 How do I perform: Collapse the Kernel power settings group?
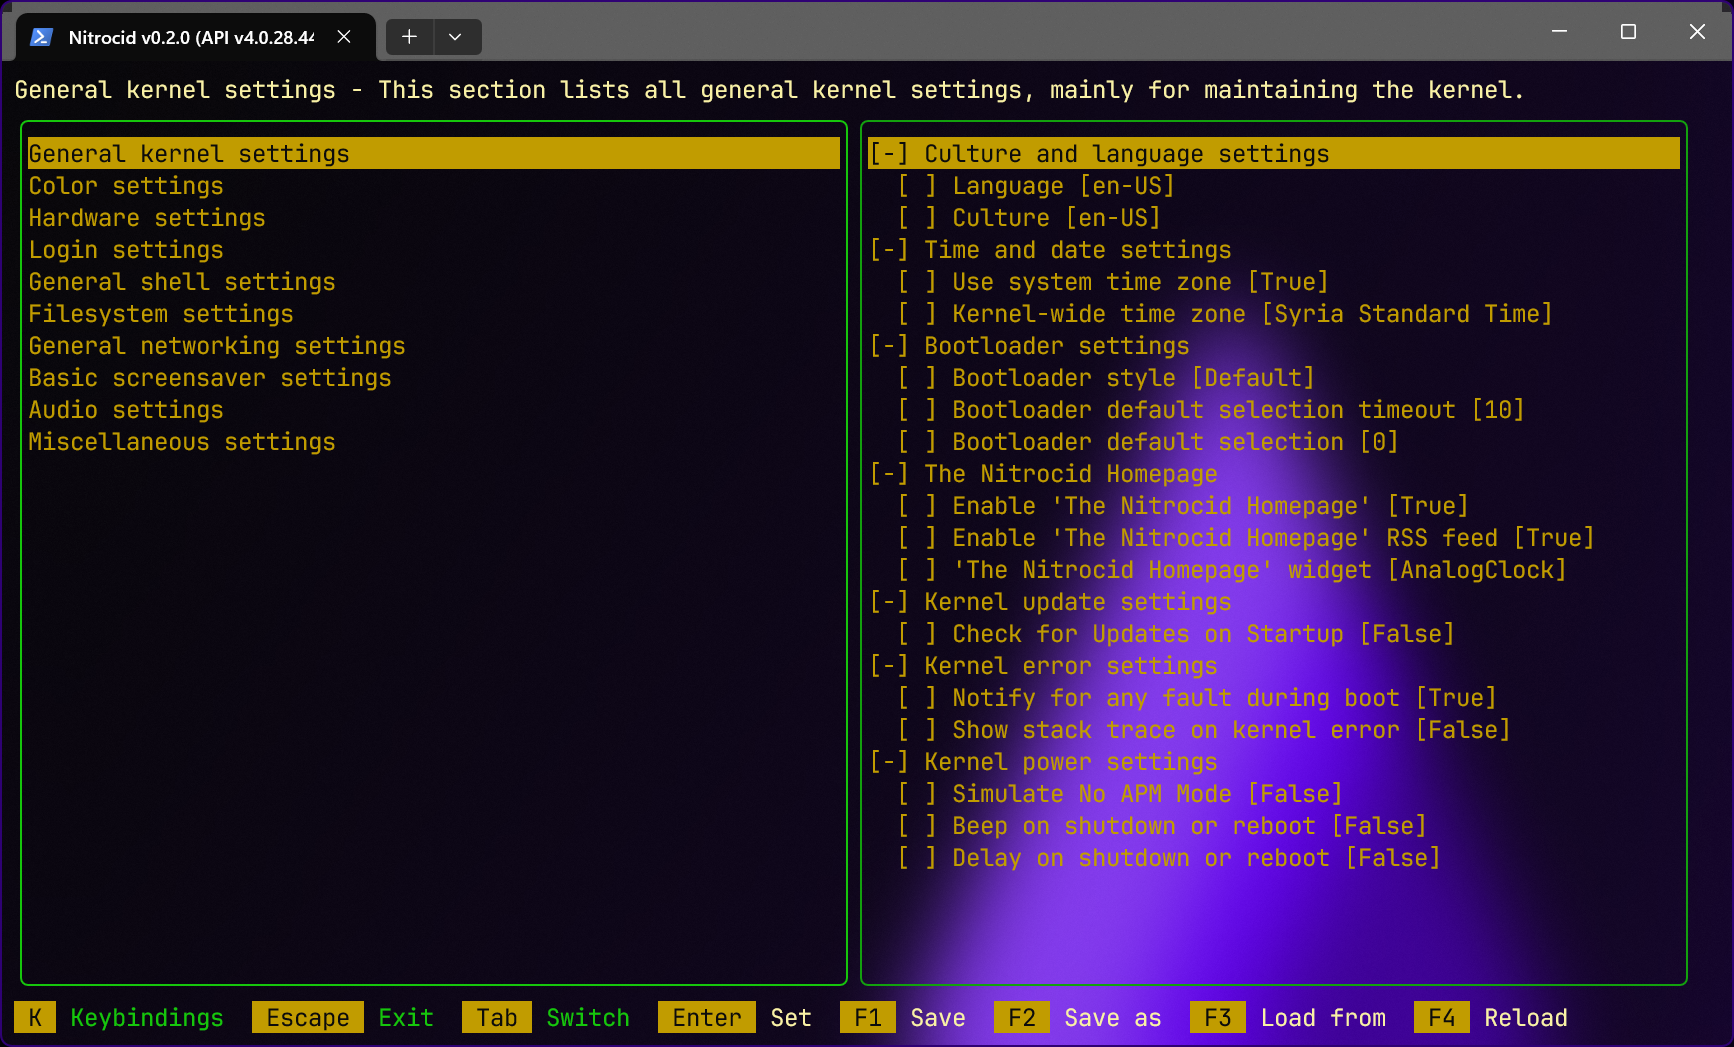(x=889, y=762)
